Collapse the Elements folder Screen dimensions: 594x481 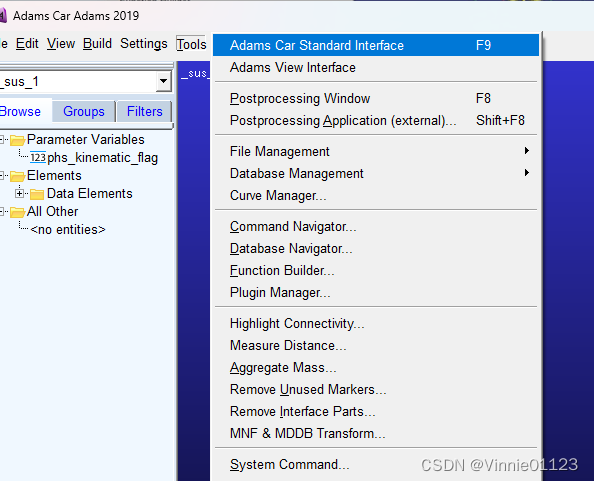pyautogui.click(x=2, y=176)
